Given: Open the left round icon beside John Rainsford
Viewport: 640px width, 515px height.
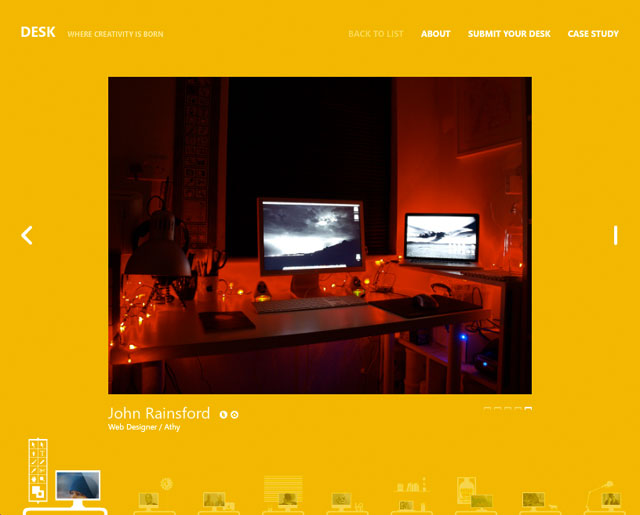Looking at the screenshot, I should [x=223, y=415].
